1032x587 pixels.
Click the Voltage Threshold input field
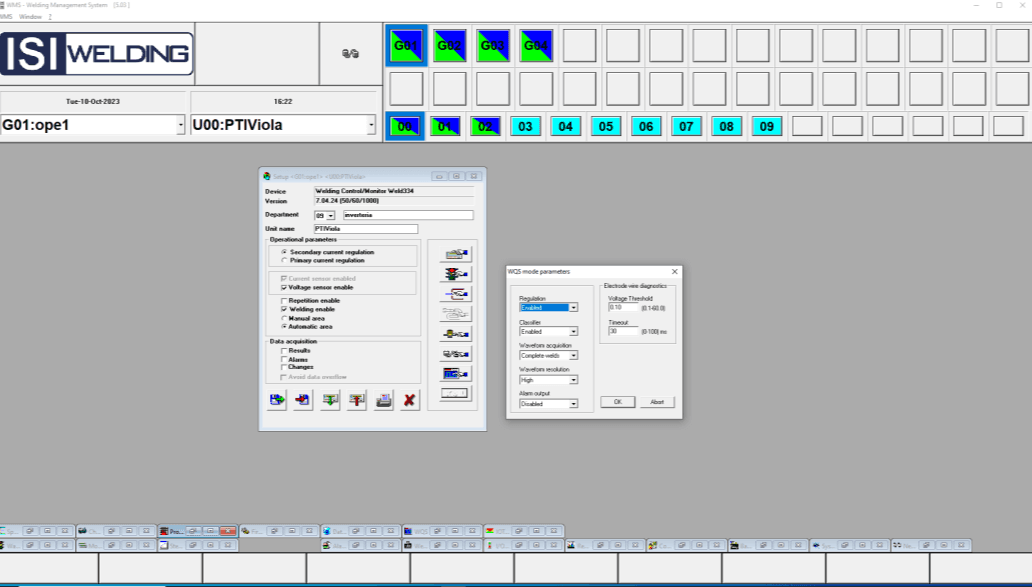pyautogui.click(x=622, y=307)
